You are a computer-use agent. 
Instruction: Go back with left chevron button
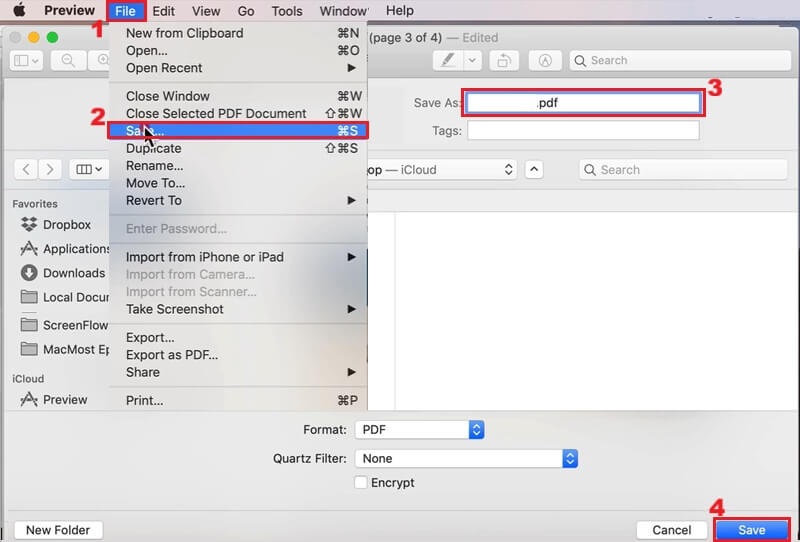[x=27, y=169]
